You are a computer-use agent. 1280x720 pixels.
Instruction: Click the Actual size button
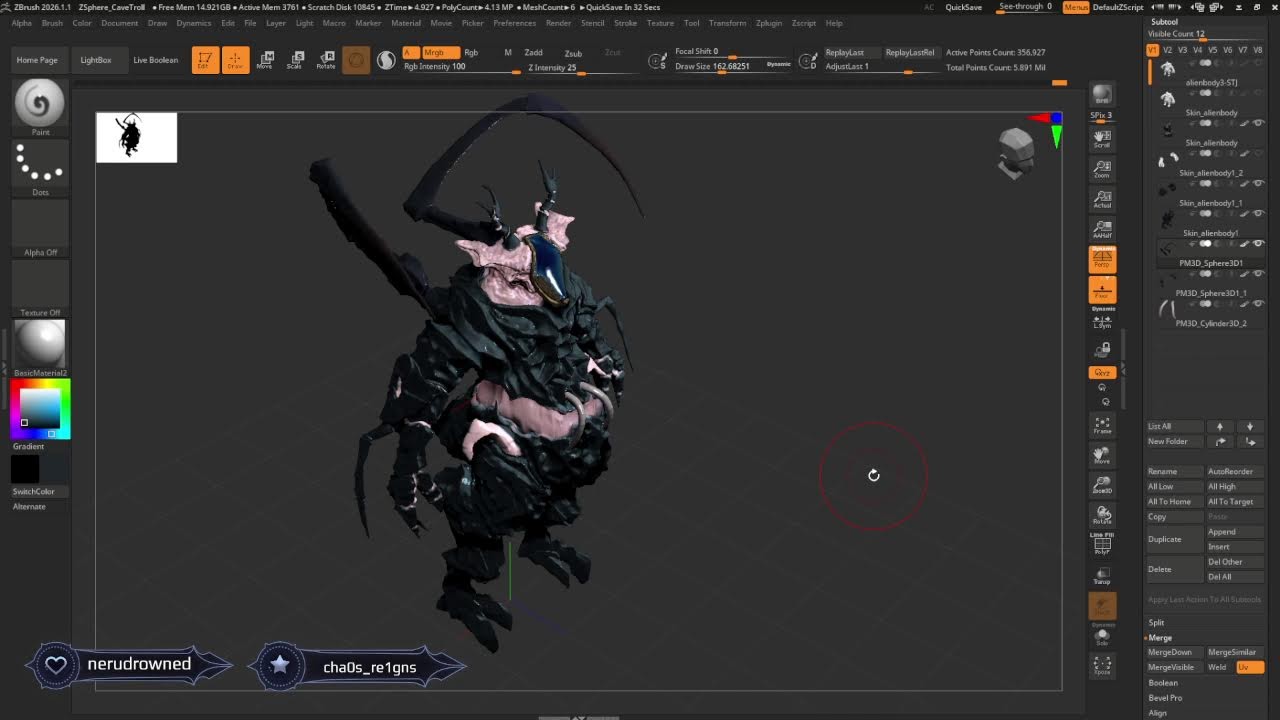pos(1102,199)
